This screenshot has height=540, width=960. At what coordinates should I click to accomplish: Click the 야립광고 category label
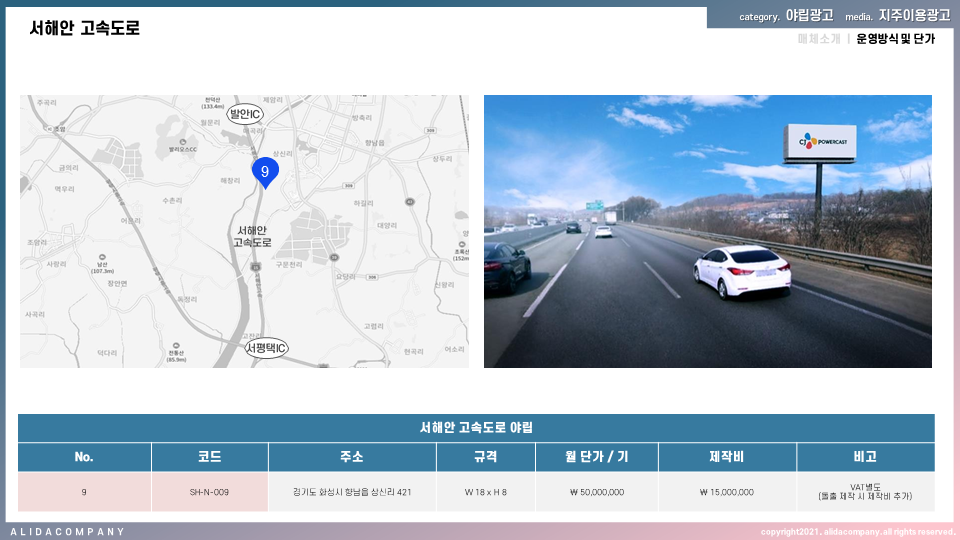(x=809, y=16)
